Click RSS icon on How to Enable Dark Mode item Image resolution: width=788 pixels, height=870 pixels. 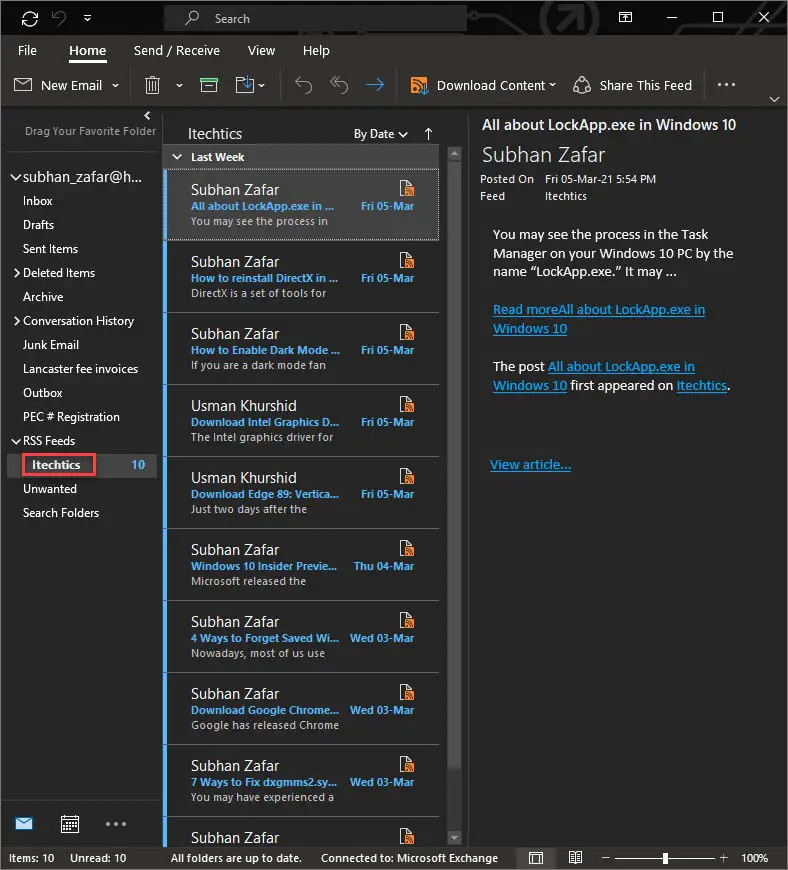click(x=407, y=332)
